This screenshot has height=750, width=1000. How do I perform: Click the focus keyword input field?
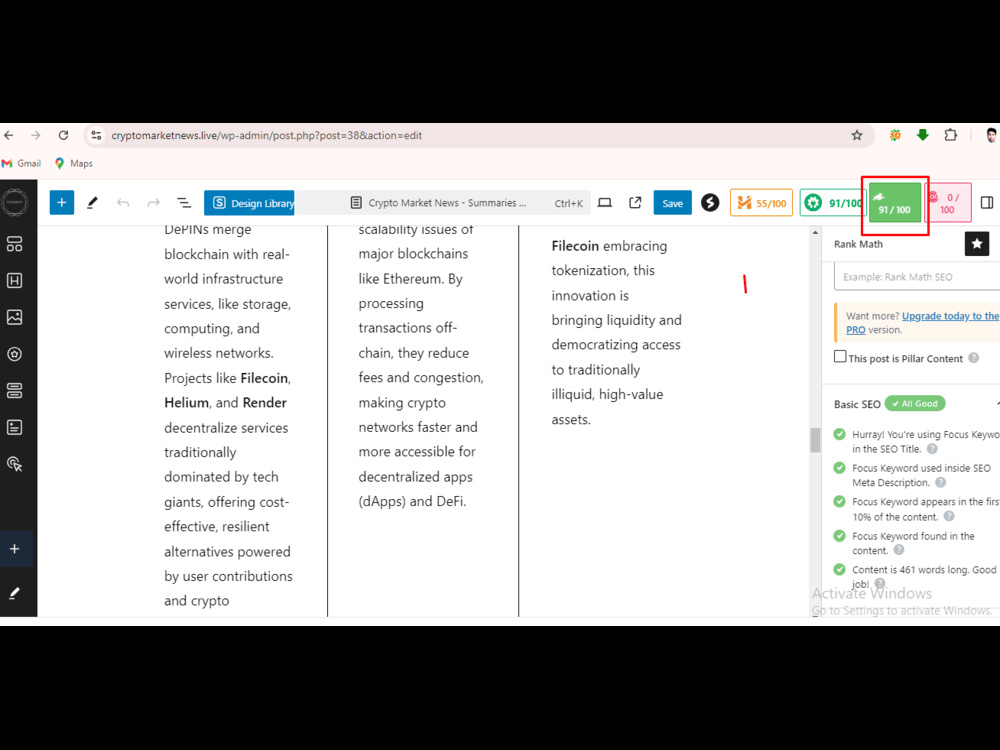[x=917, y=277]
